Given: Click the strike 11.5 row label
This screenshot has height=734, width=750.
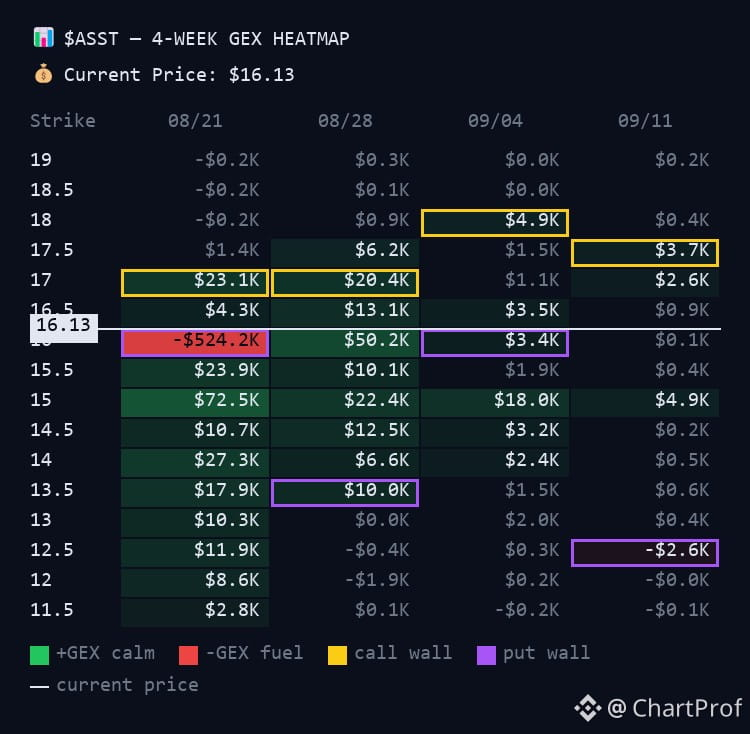Looking at the screenshot, I should [x=52, y=610].
